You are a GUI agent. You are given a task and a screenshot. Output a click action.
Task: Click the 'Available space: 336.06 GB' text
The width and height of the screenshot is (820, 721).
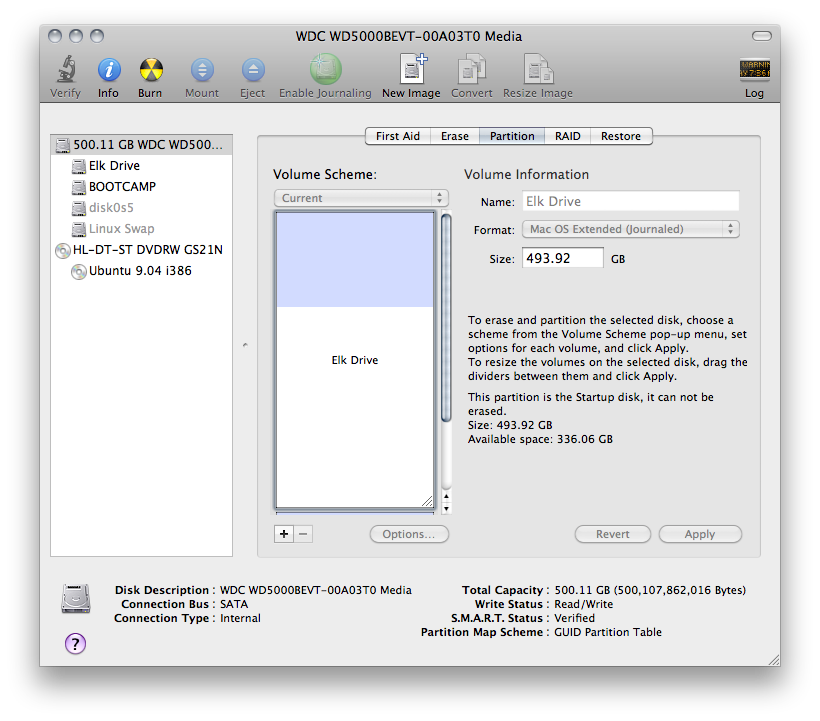[x=540, y=439]
